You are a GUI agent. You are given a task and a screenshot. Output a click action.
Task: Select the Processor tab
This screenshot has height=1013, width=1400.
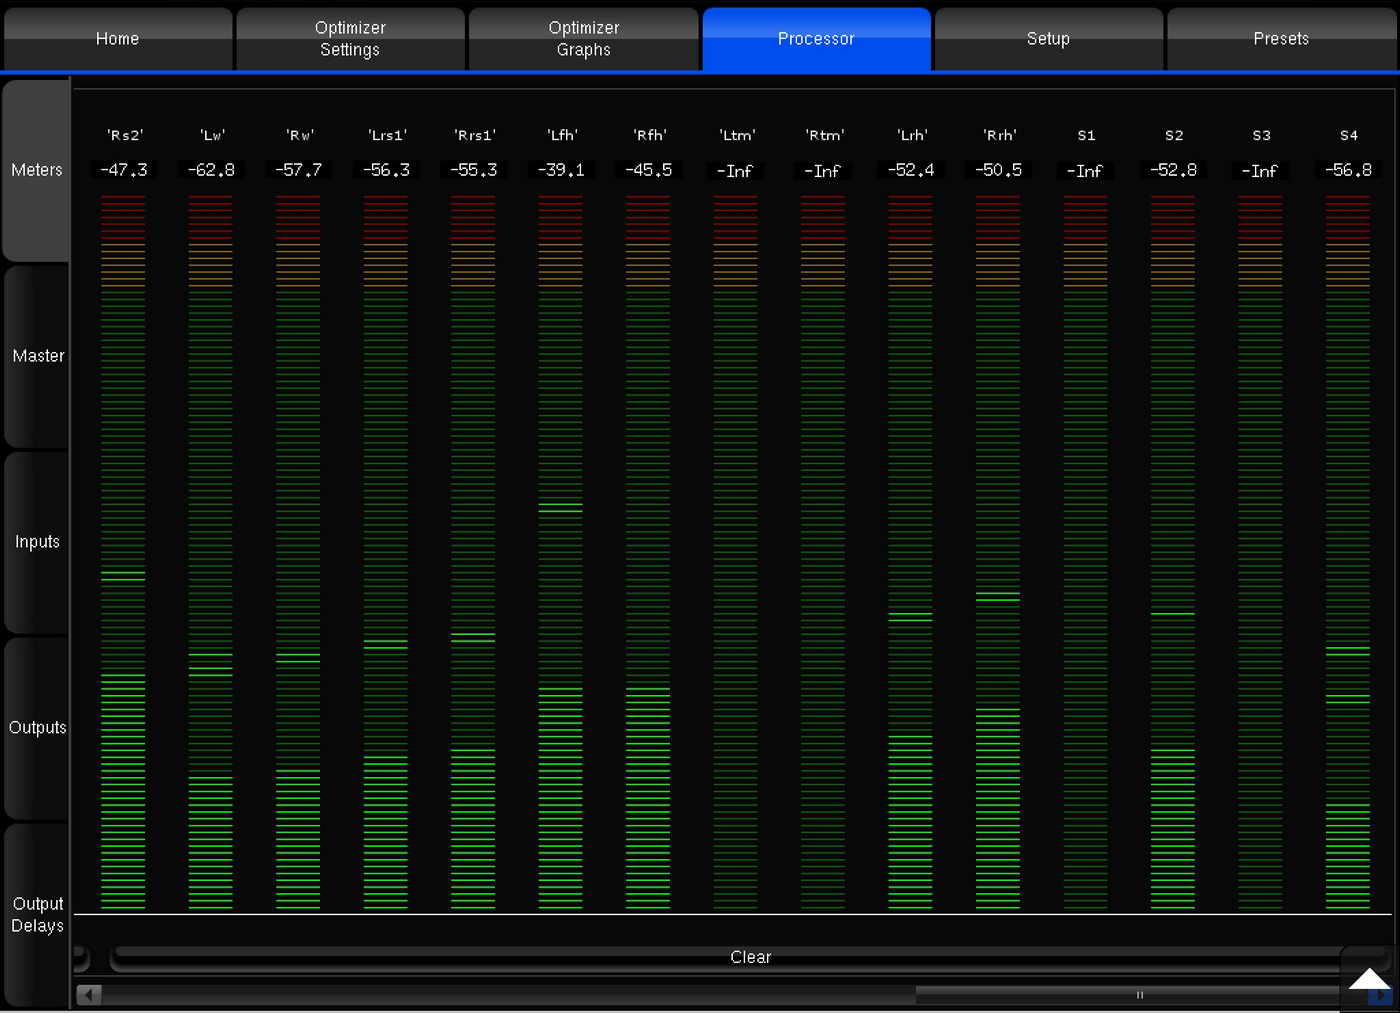(x=816, y=39)
